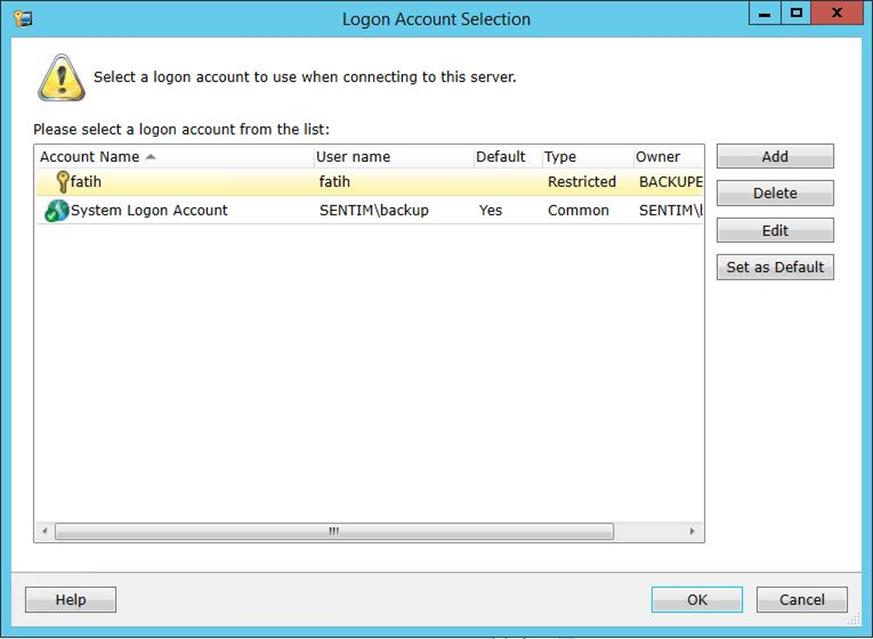Minimize the Logon Account Selection window
This screenshot has height=639, width=873.
pos(765,13)
